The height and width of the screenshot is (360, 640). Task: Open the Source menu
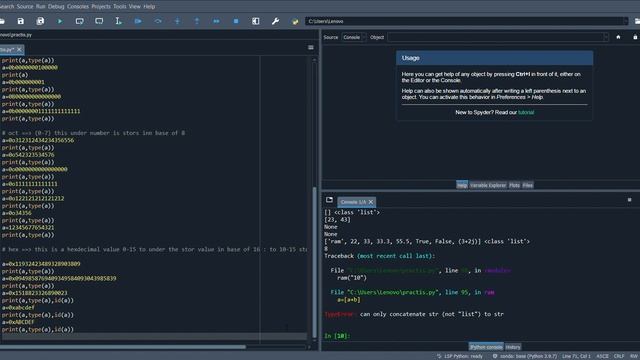(25, 7)
